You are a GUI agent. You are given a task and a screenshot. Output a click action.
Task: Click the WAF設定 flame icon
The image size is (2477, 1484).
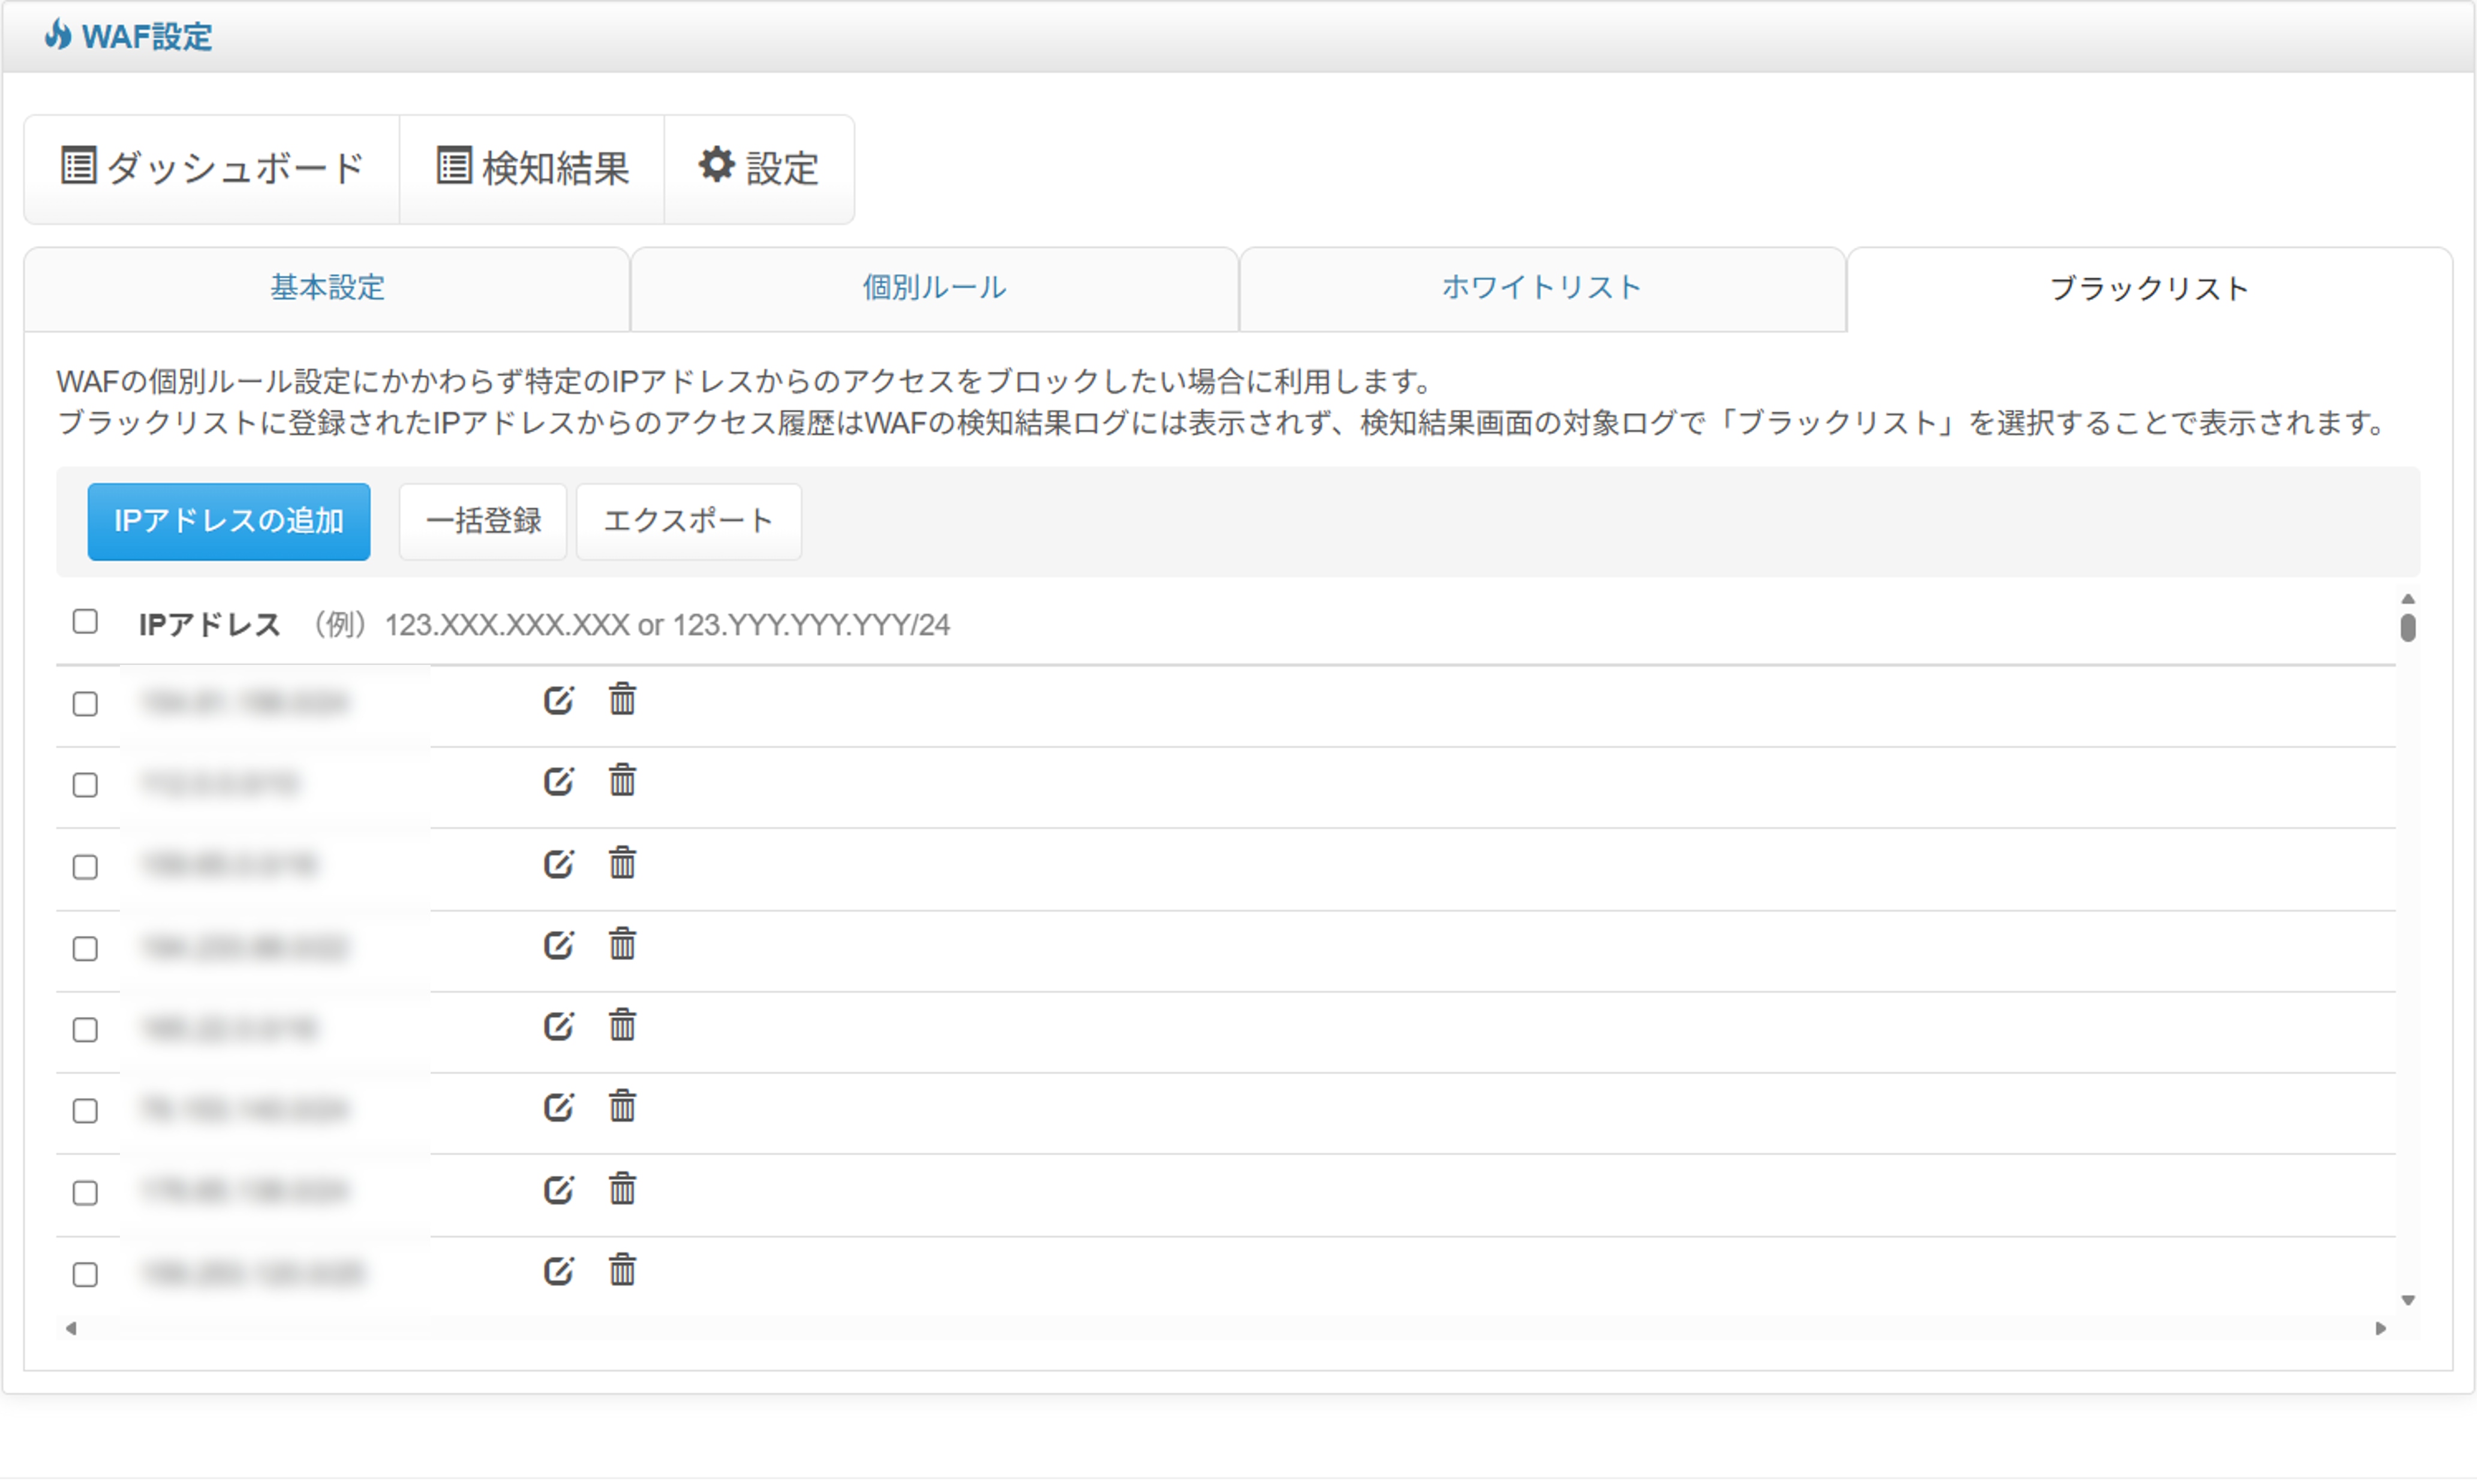point(58,34)
